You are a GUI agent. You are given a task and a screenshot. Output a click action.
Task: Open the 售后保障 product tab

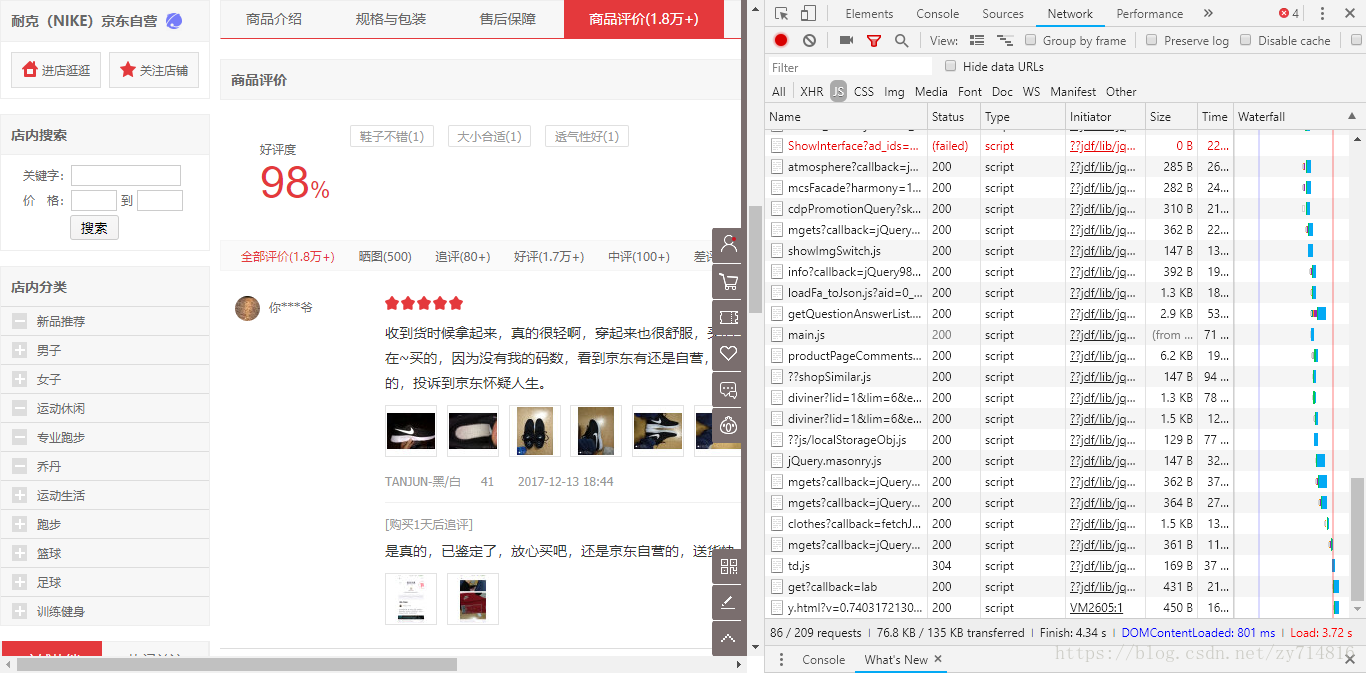[x=508, y=19]
